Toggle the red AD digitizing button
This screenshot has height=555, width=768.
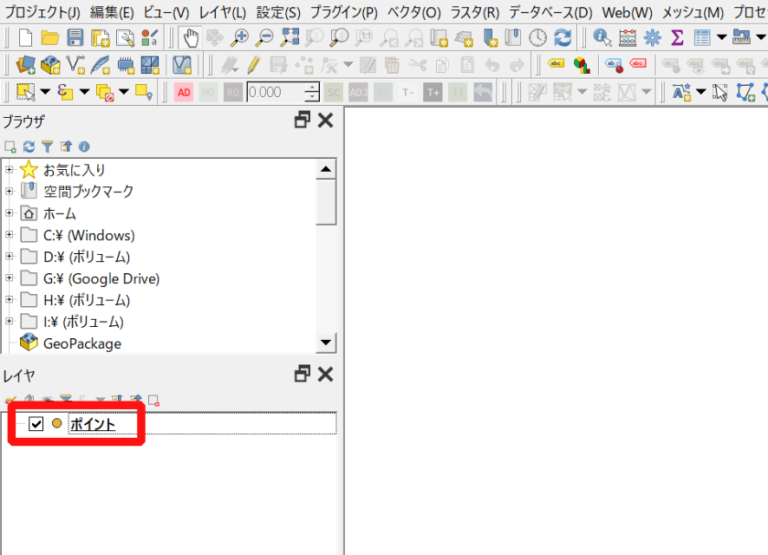183,92
